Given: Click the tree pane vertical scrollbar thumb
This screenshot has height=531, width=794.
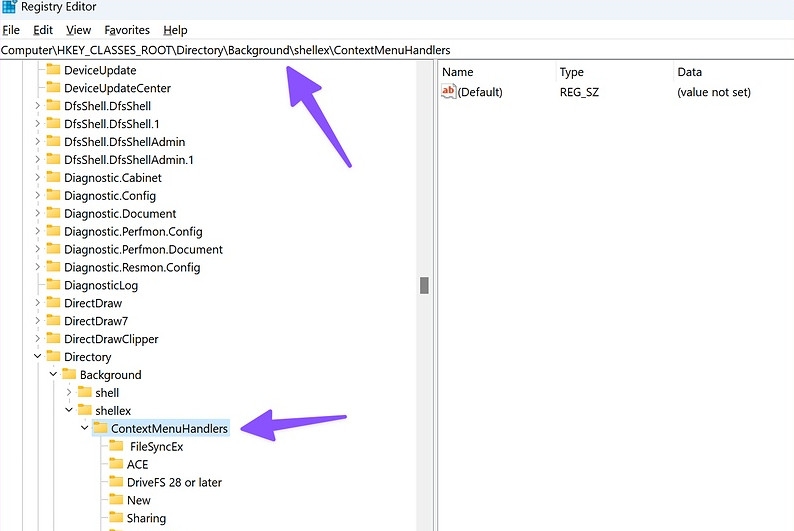Looking at the screenshot, I should (424, 285).
